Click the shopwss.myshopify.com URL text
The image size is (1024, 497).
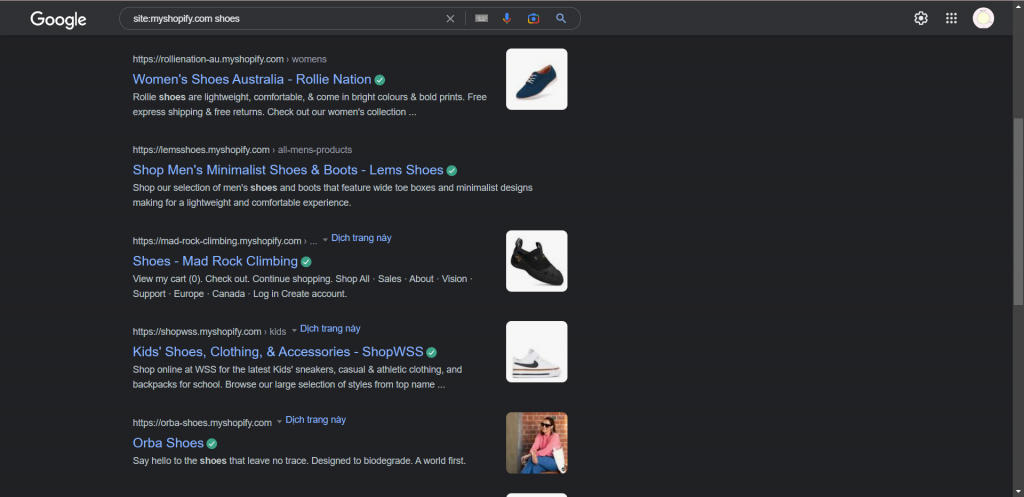(x=197, y=331)
